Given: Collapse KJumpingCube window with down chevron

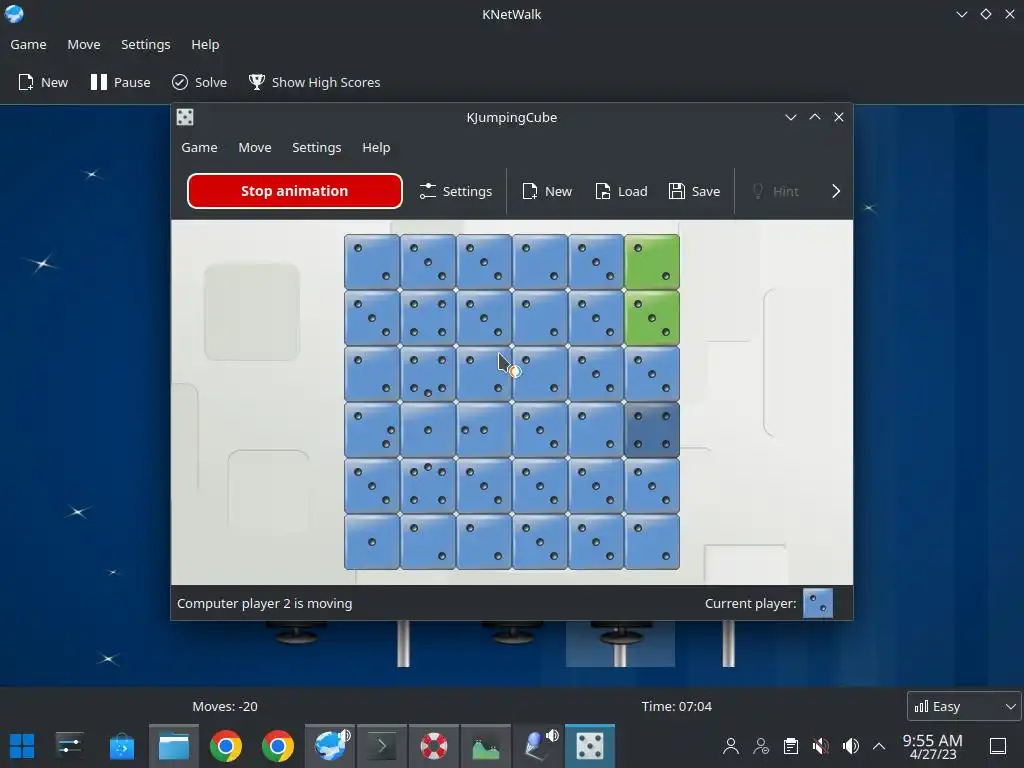Looking at the screenshot, I should pos(791,118).
